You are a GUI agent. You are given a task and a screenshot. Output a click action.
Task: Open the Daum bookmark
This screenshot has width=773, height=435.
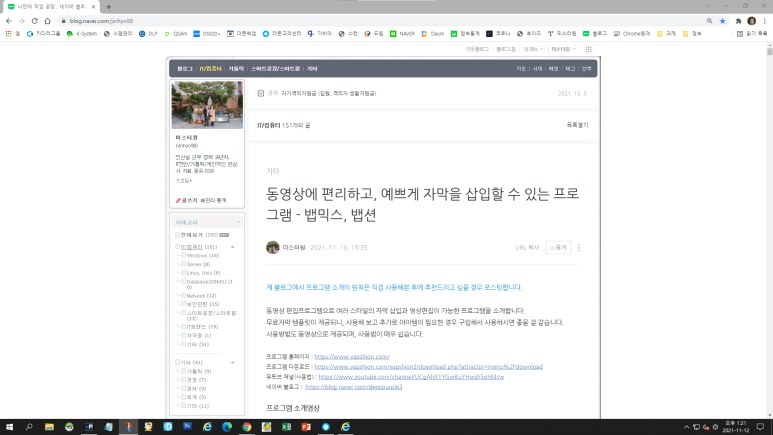[432, 34]
